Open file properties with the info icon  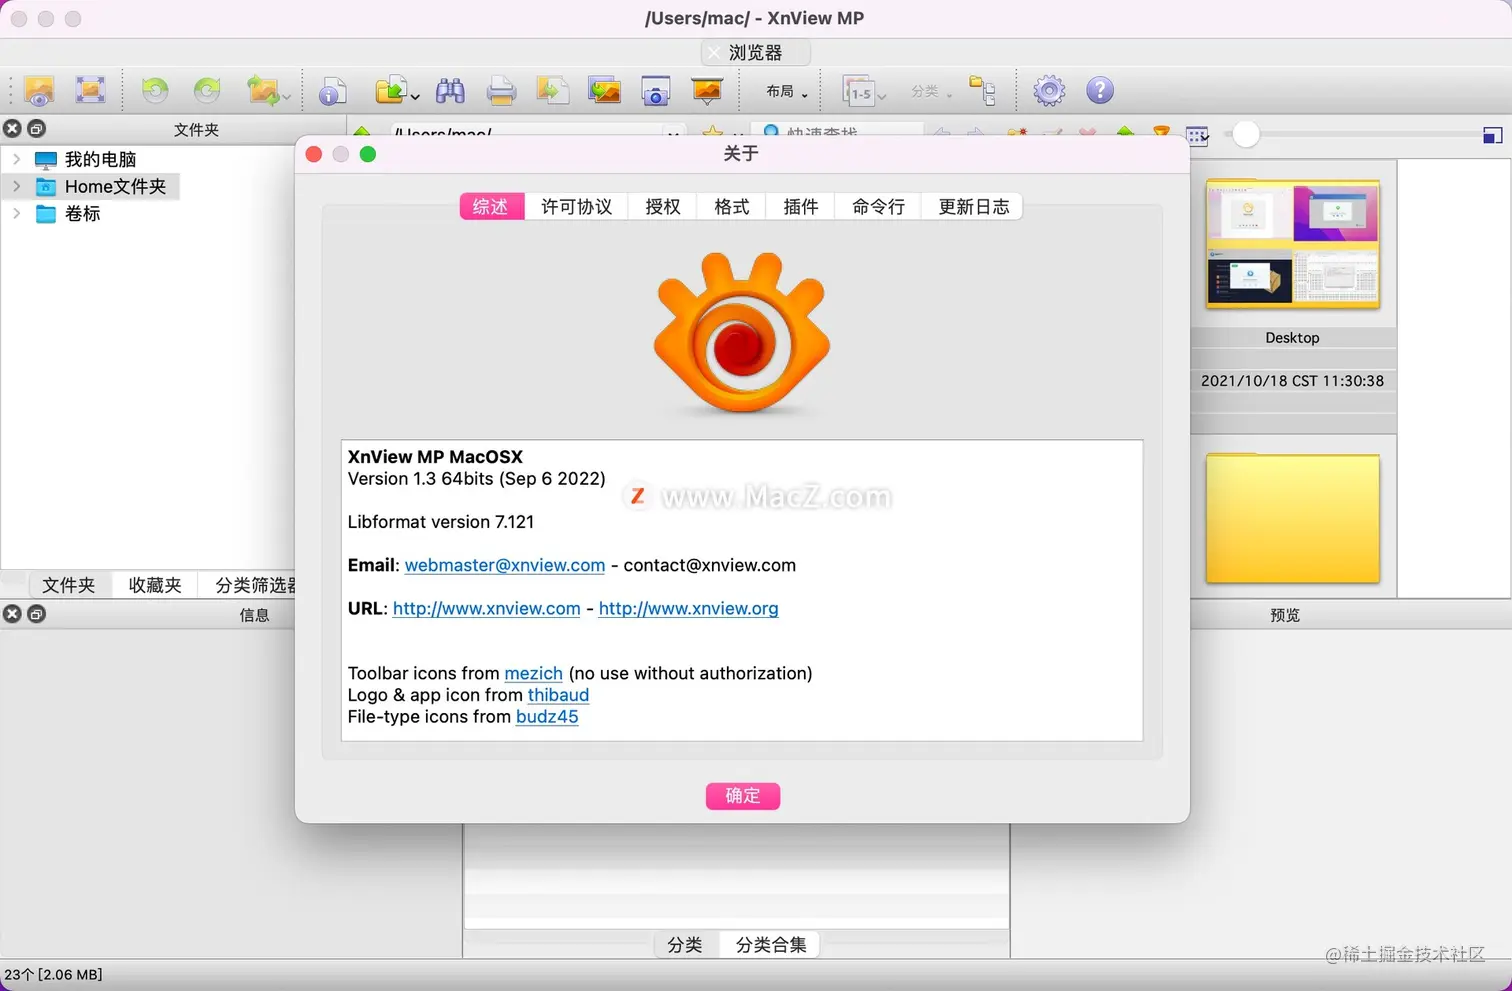(332, 92)
